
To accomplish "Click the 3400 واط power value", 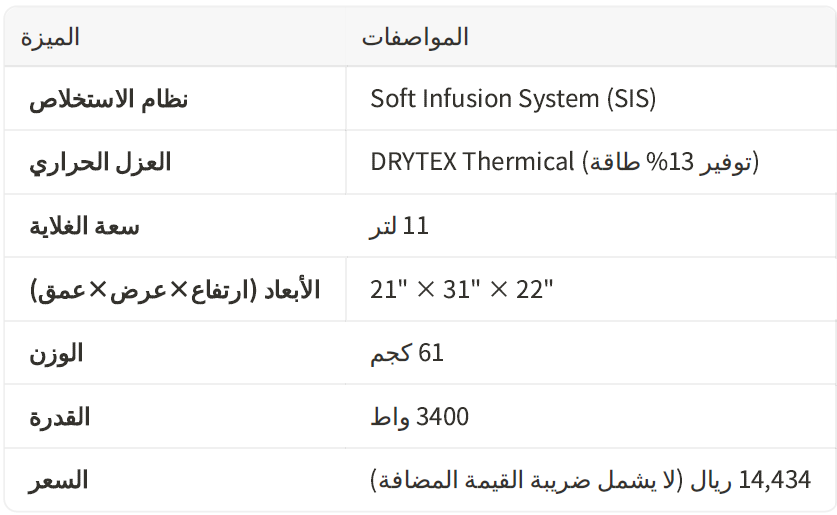I will point(419,417).
